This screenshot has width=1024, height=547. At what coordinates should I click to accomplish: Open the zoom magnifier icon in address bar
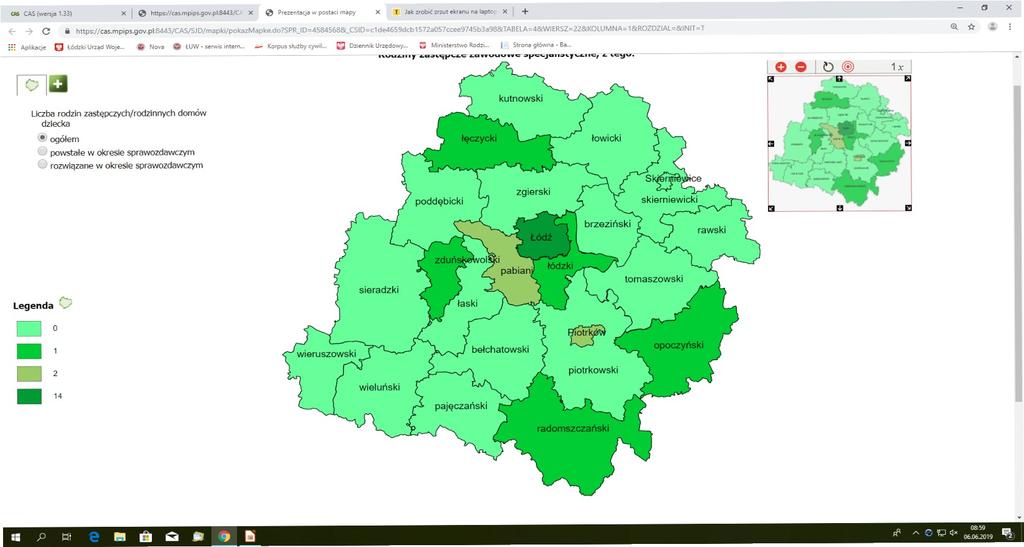click(955, 27)
